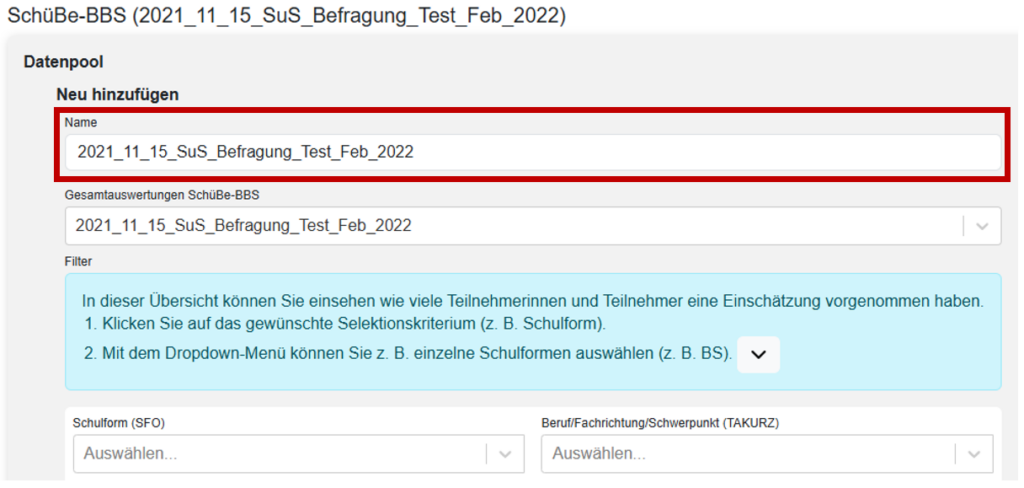The width and height of the screenshot is (1024, 488).
Task: Click the Filter section label
Action: tap(78, 261)
